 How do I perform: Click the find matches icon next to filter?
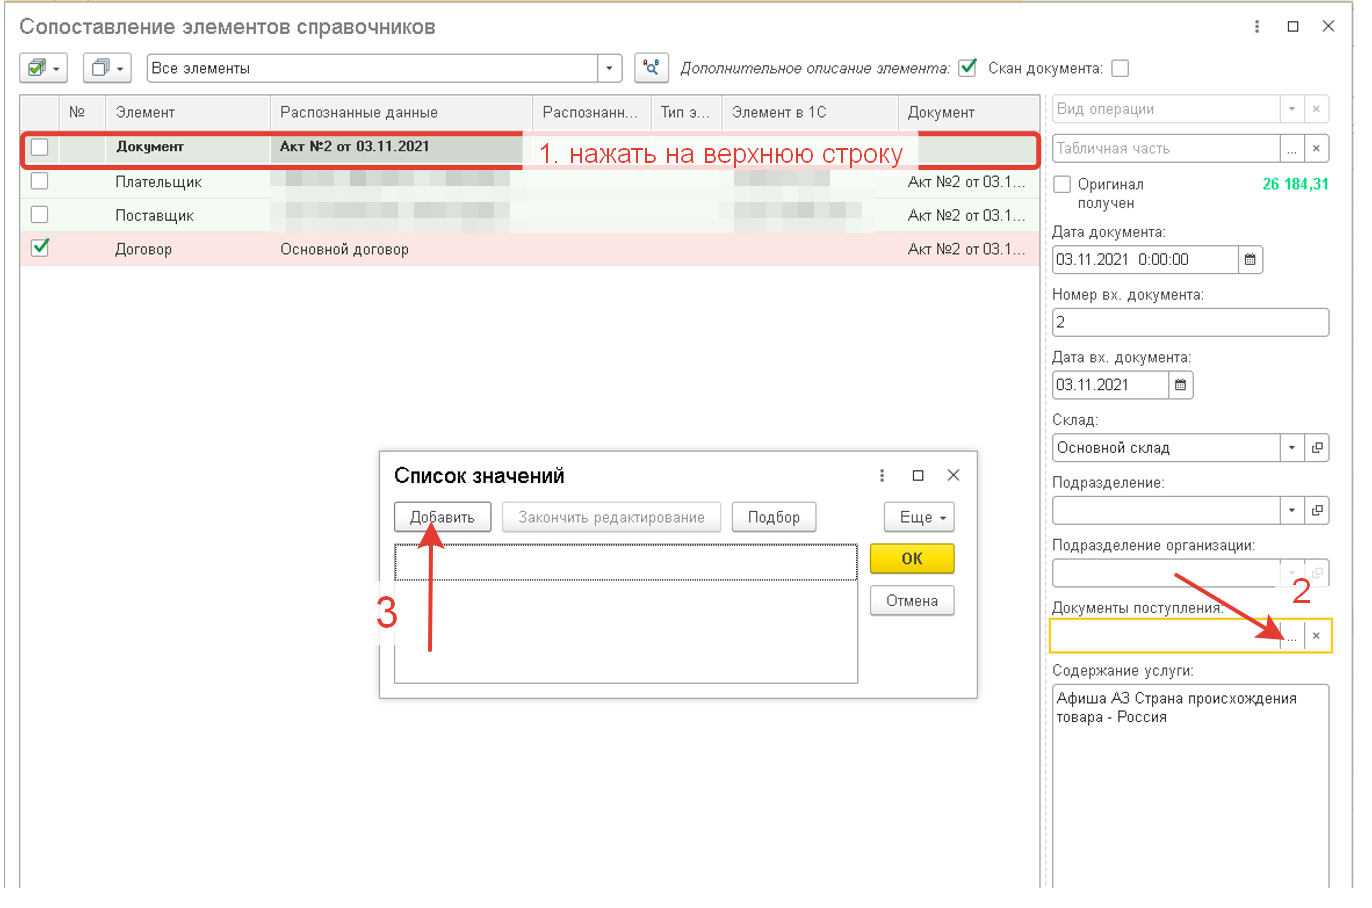coord(651,68)
